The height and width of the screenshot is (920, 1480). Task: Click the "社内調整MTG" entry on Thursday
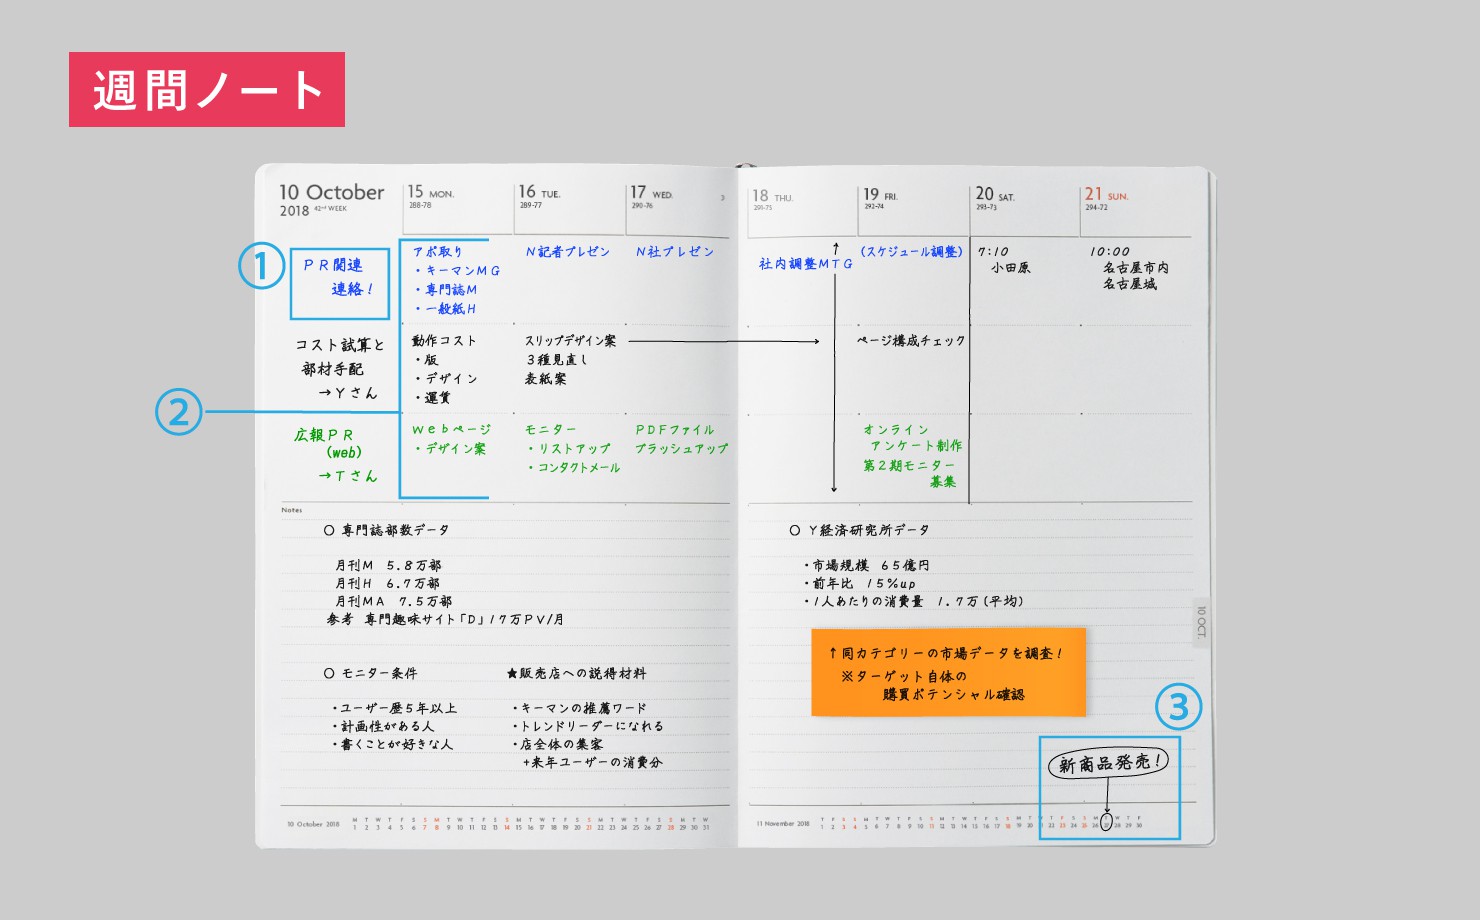click(x=806, y=264)
